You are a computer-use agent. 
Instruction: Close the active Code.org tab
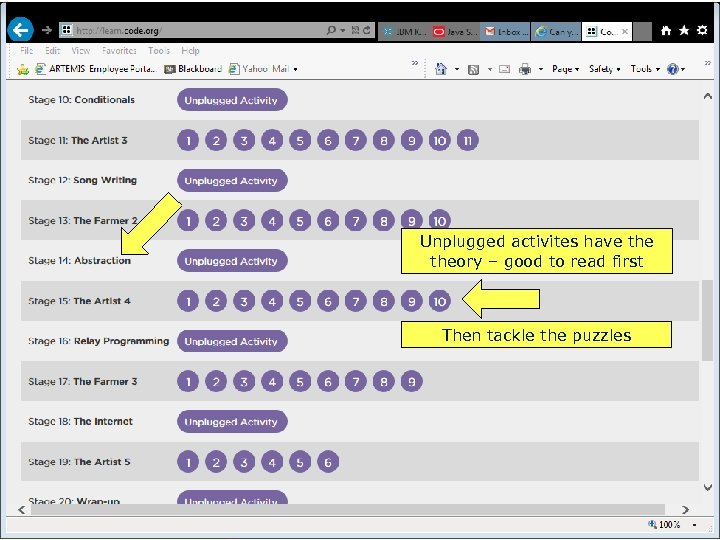pyautogui.click(x=624, y=31)
